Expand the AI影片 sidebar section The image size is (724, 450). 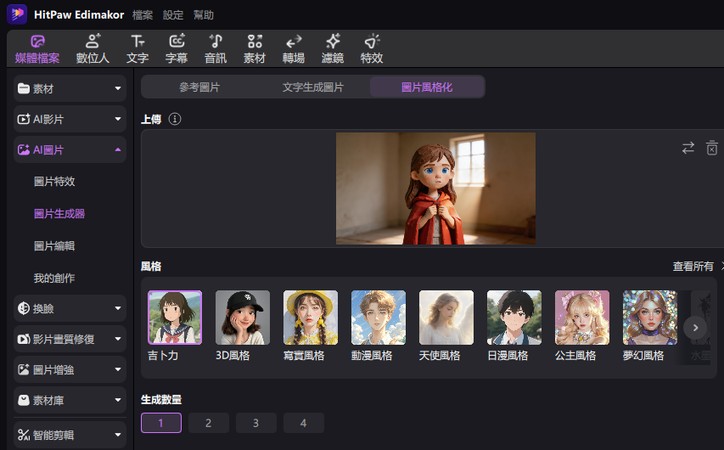tap(70, 119)
